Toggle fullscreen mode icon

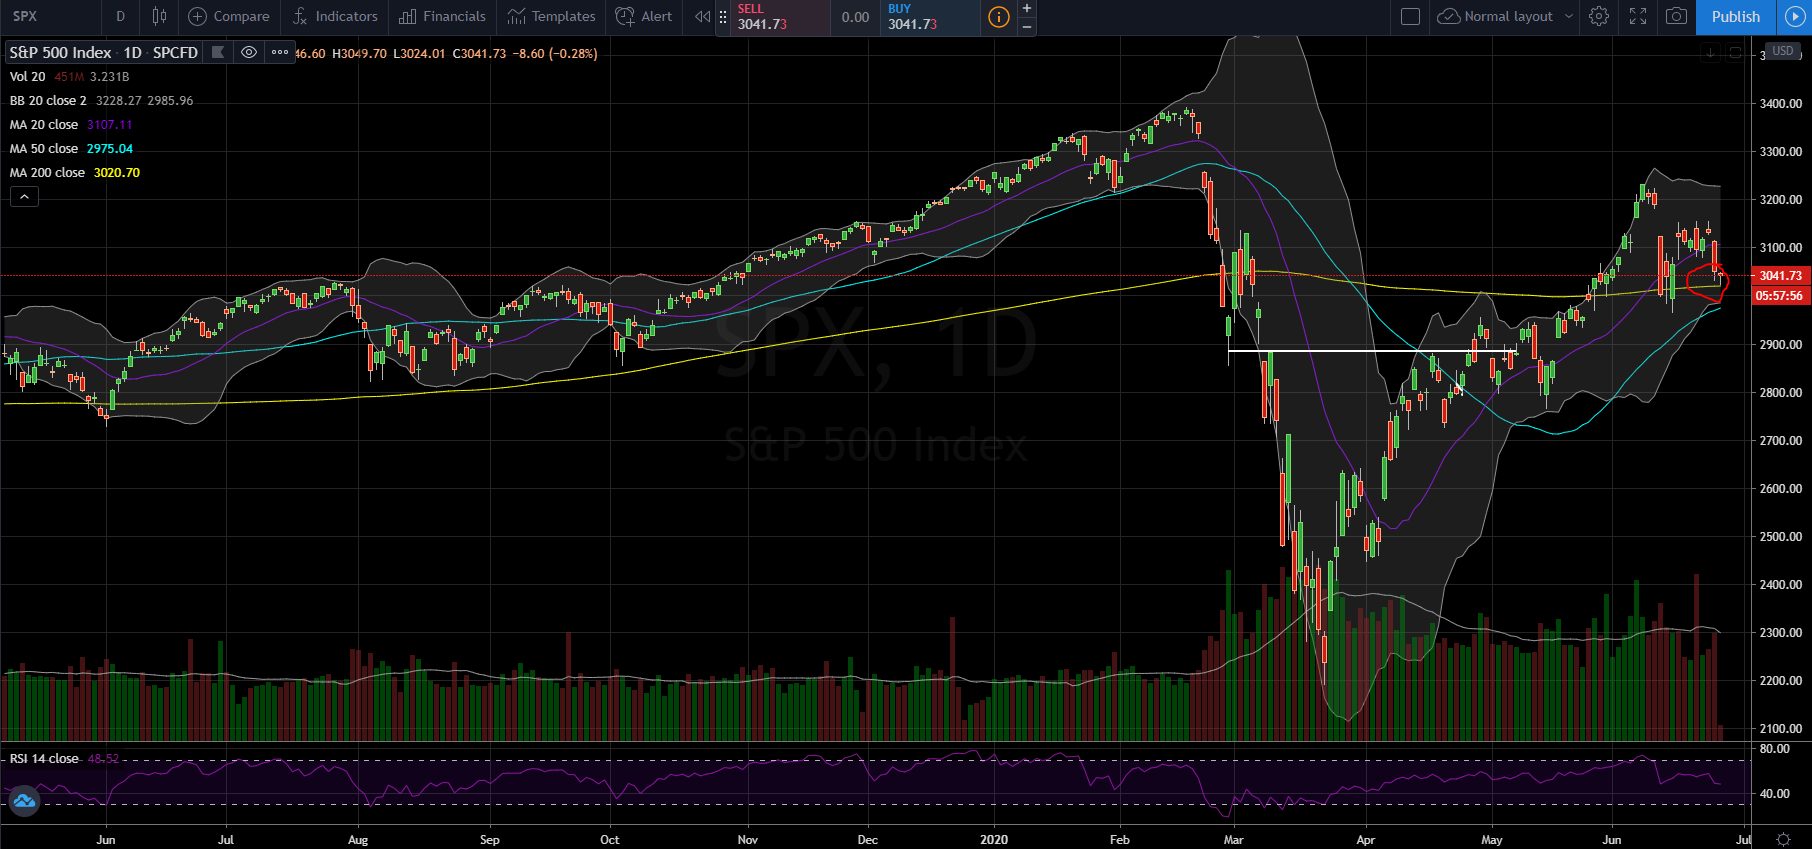coord(1638,16)
